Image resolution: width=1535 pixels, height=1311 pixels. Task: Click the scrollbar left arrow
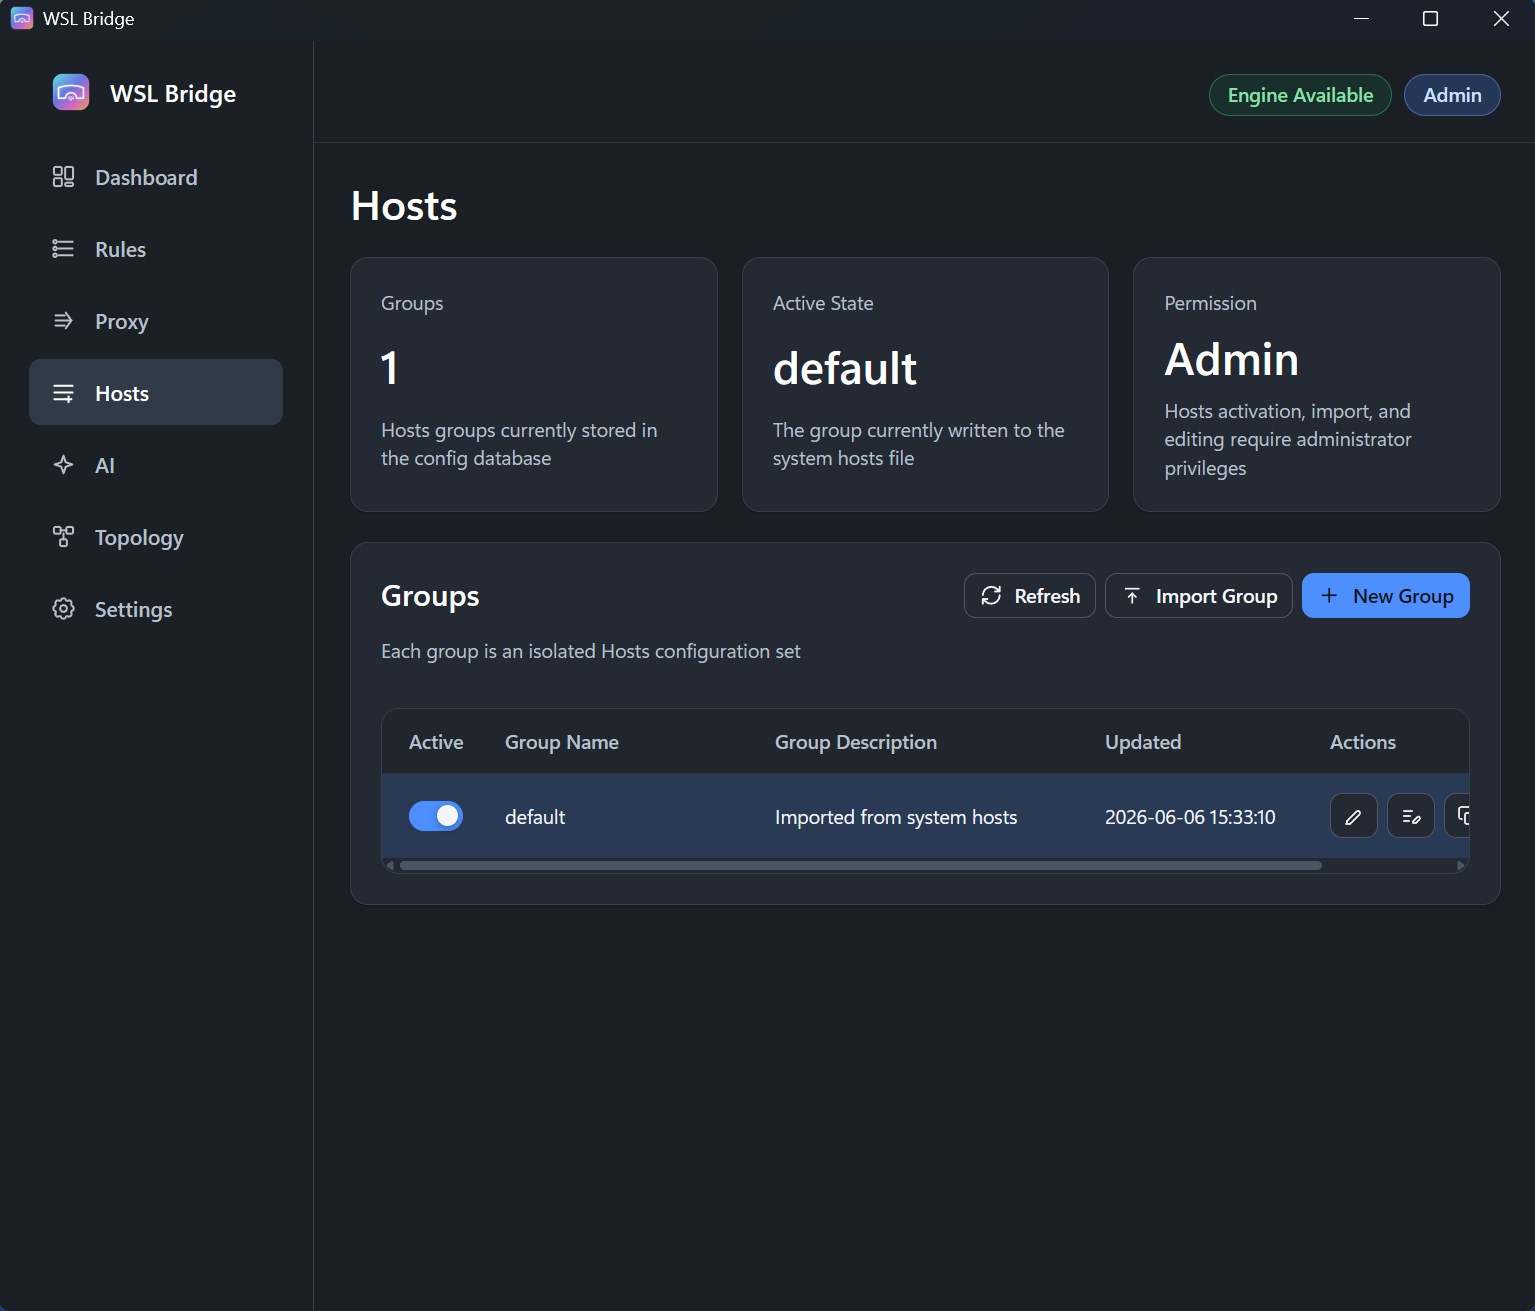click(390, 866)
